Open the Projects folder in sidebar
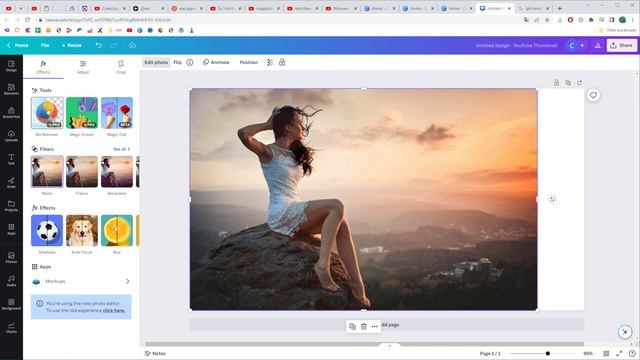This screenshot has width=640, height=360. coord(11,205)
